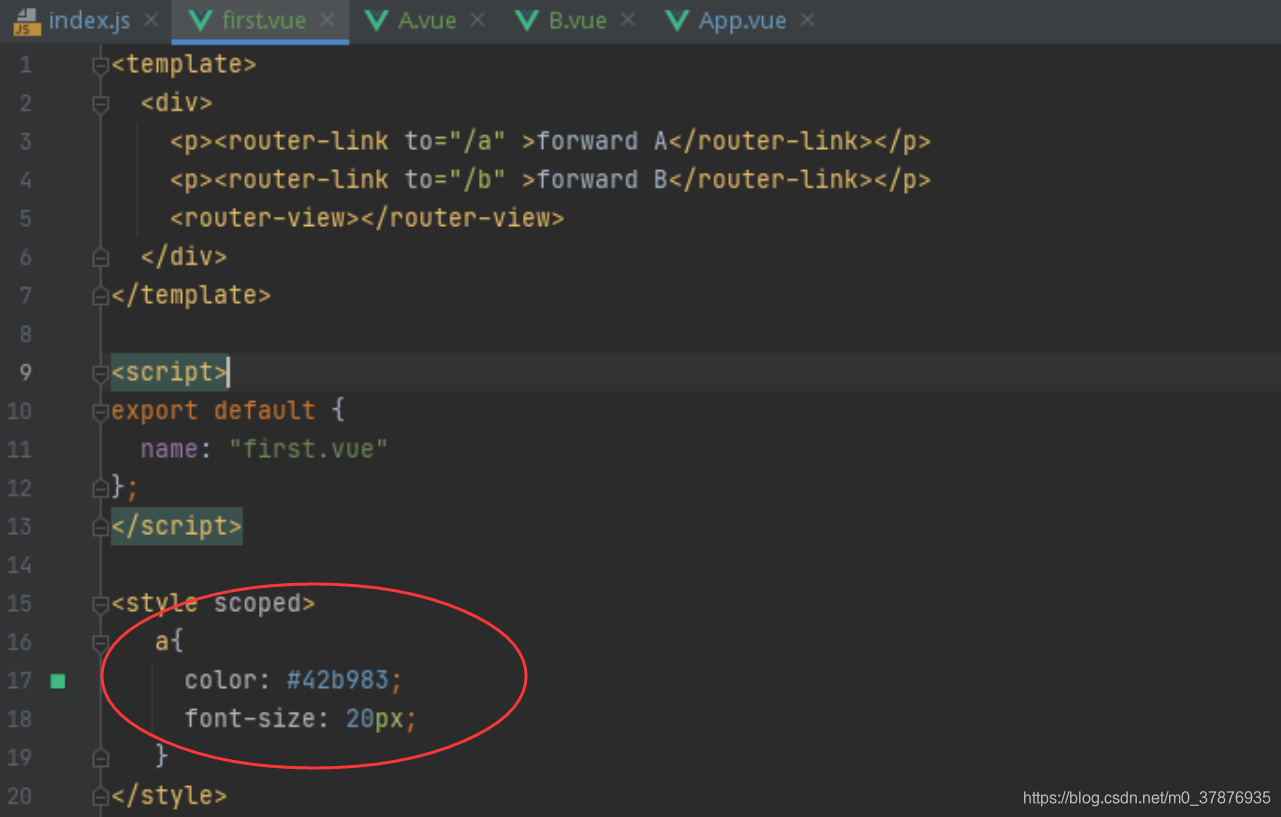Click the text forward A on line 3
Viewport: 1281px width, 817px height.
602,141
